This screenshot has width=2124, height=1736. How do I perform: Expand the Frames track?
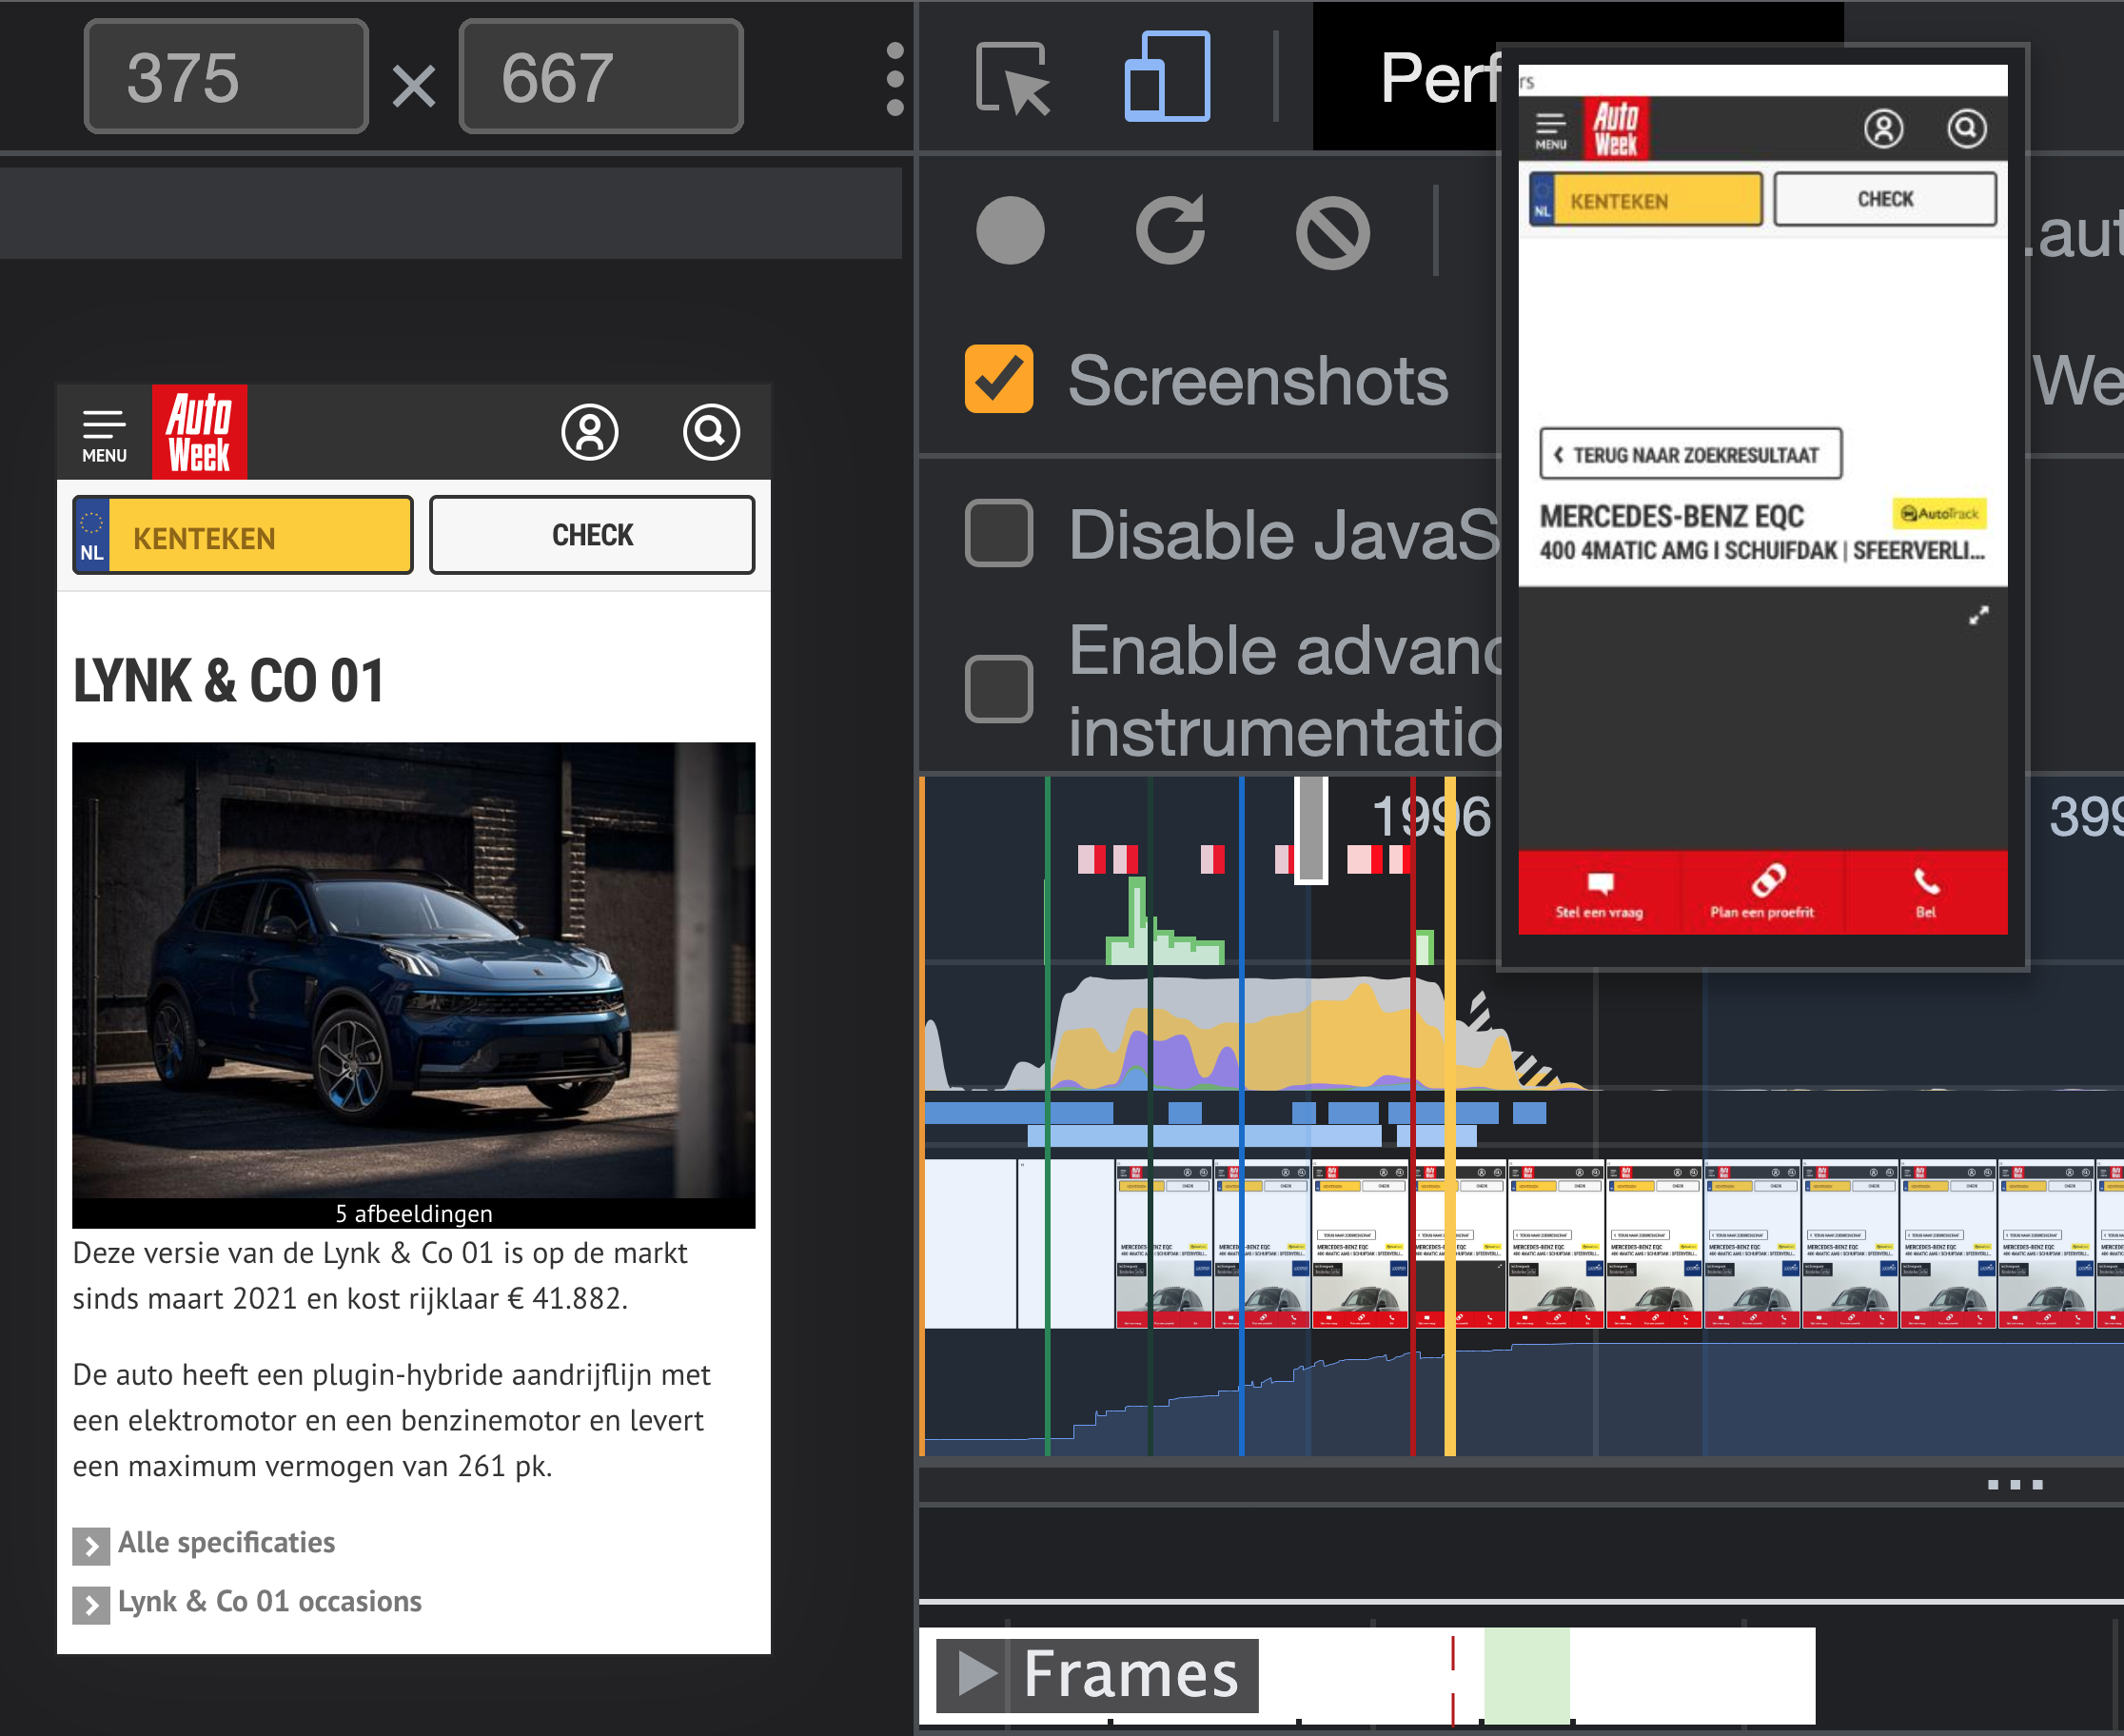[x=976, y=1672]
